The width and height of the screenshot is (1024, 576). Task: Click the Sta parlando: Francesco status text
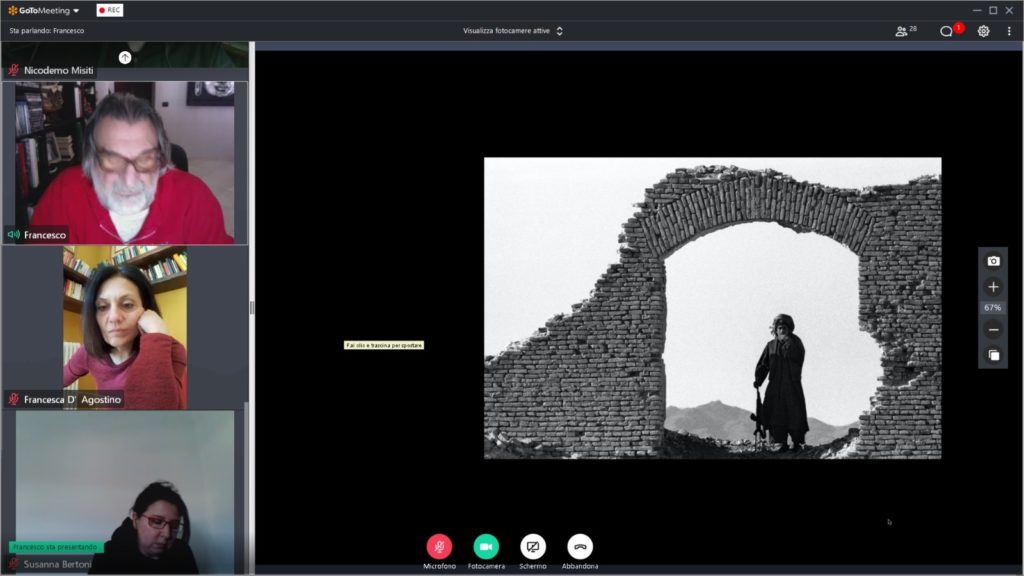[46, 31]
